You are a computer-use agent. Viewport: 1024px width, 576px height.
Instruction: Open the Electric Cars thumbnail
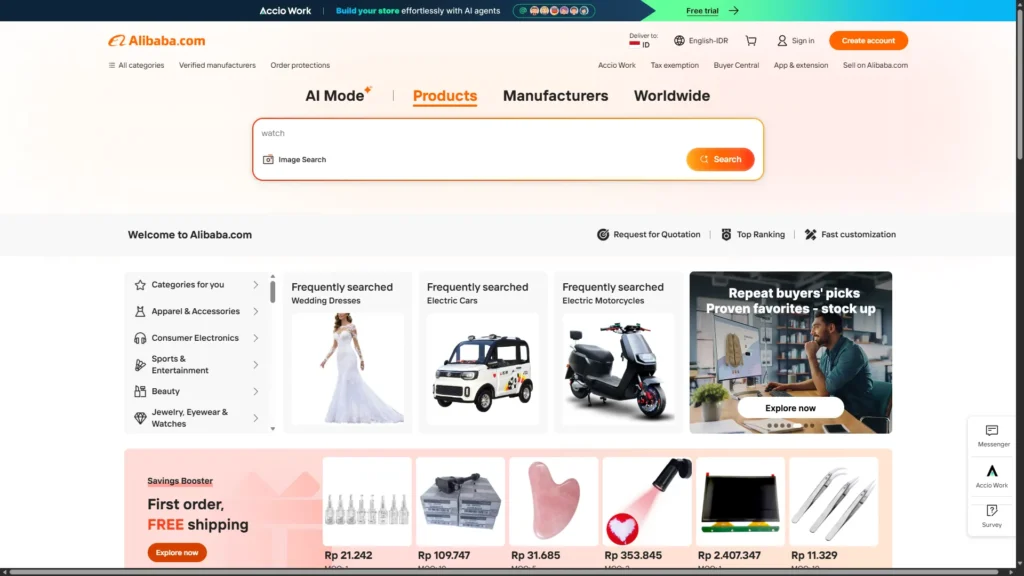pos(483,369)
